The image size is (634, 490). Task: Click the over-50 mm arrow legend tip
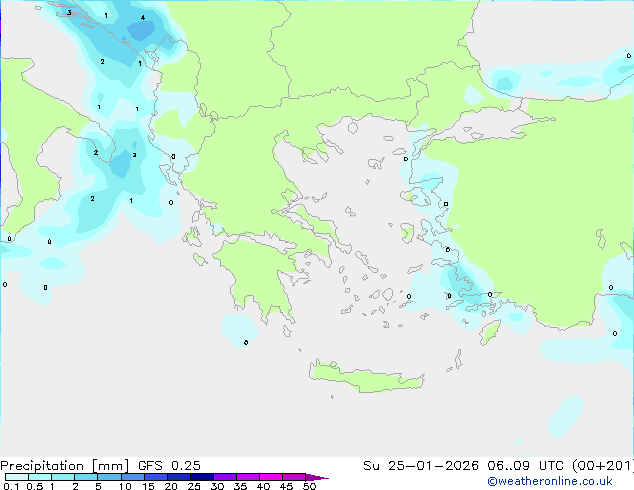pos(317,477)
